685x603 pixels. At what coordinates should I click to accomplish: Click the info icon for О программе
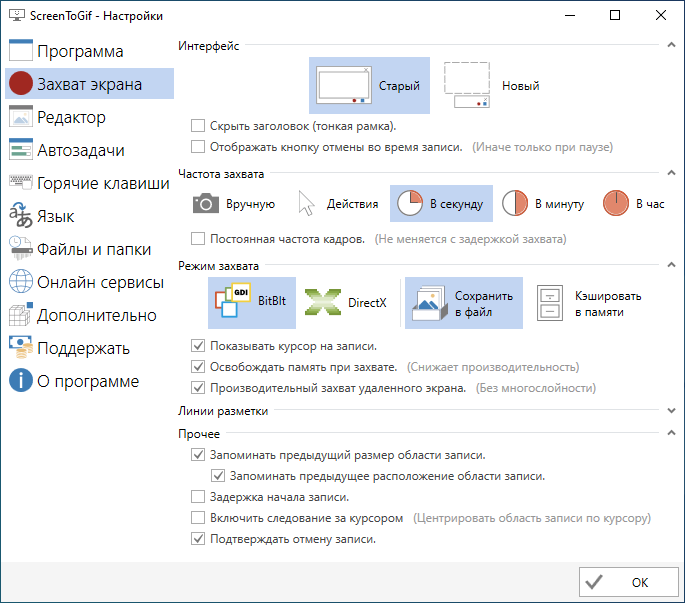(x=21, y=380)
